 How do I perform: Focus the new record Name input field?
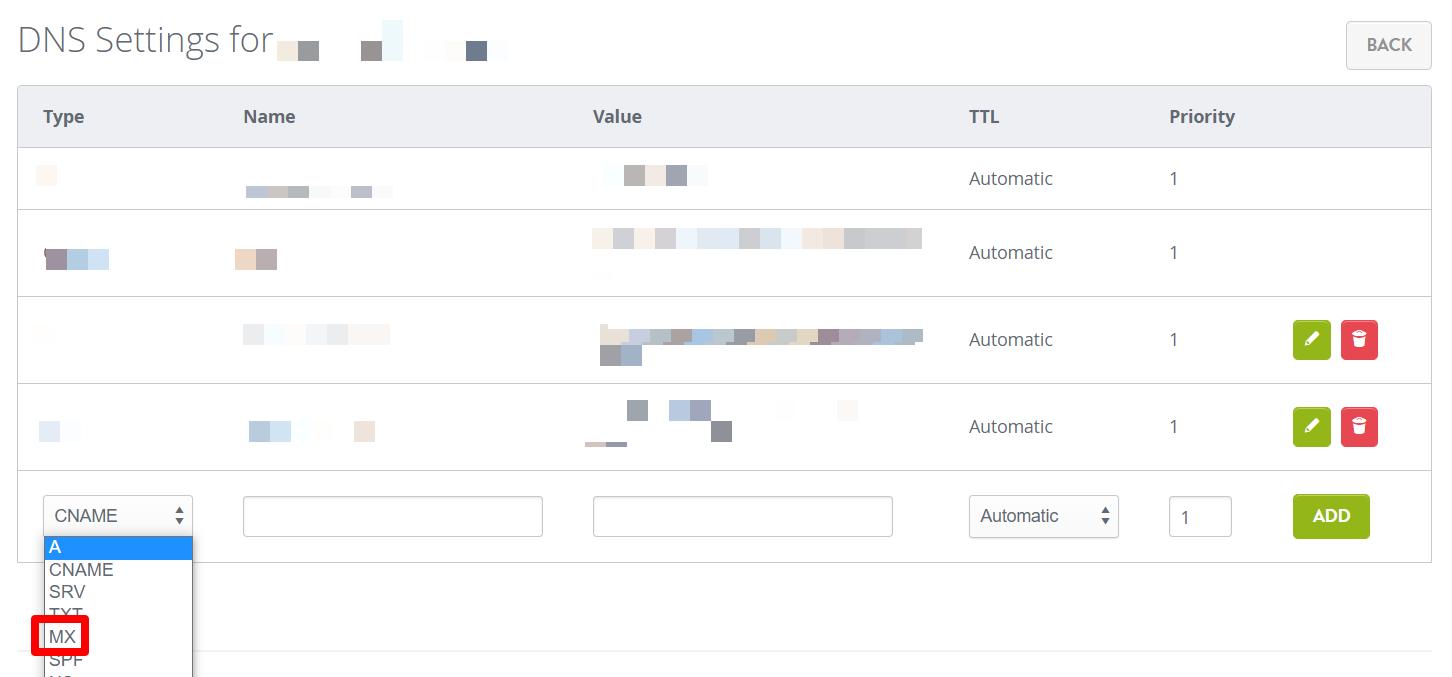392,516
